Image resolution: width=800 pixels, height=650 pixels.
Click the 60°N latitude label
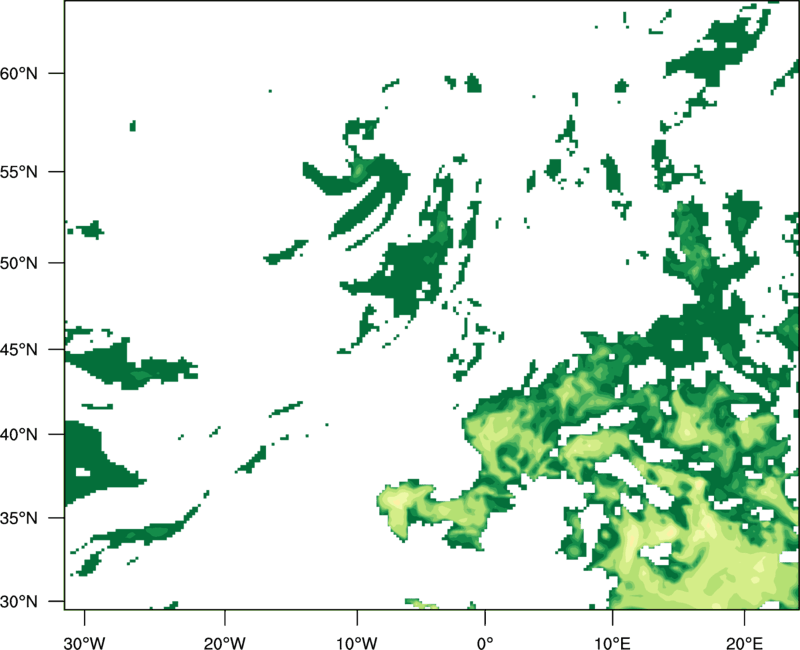19,73
